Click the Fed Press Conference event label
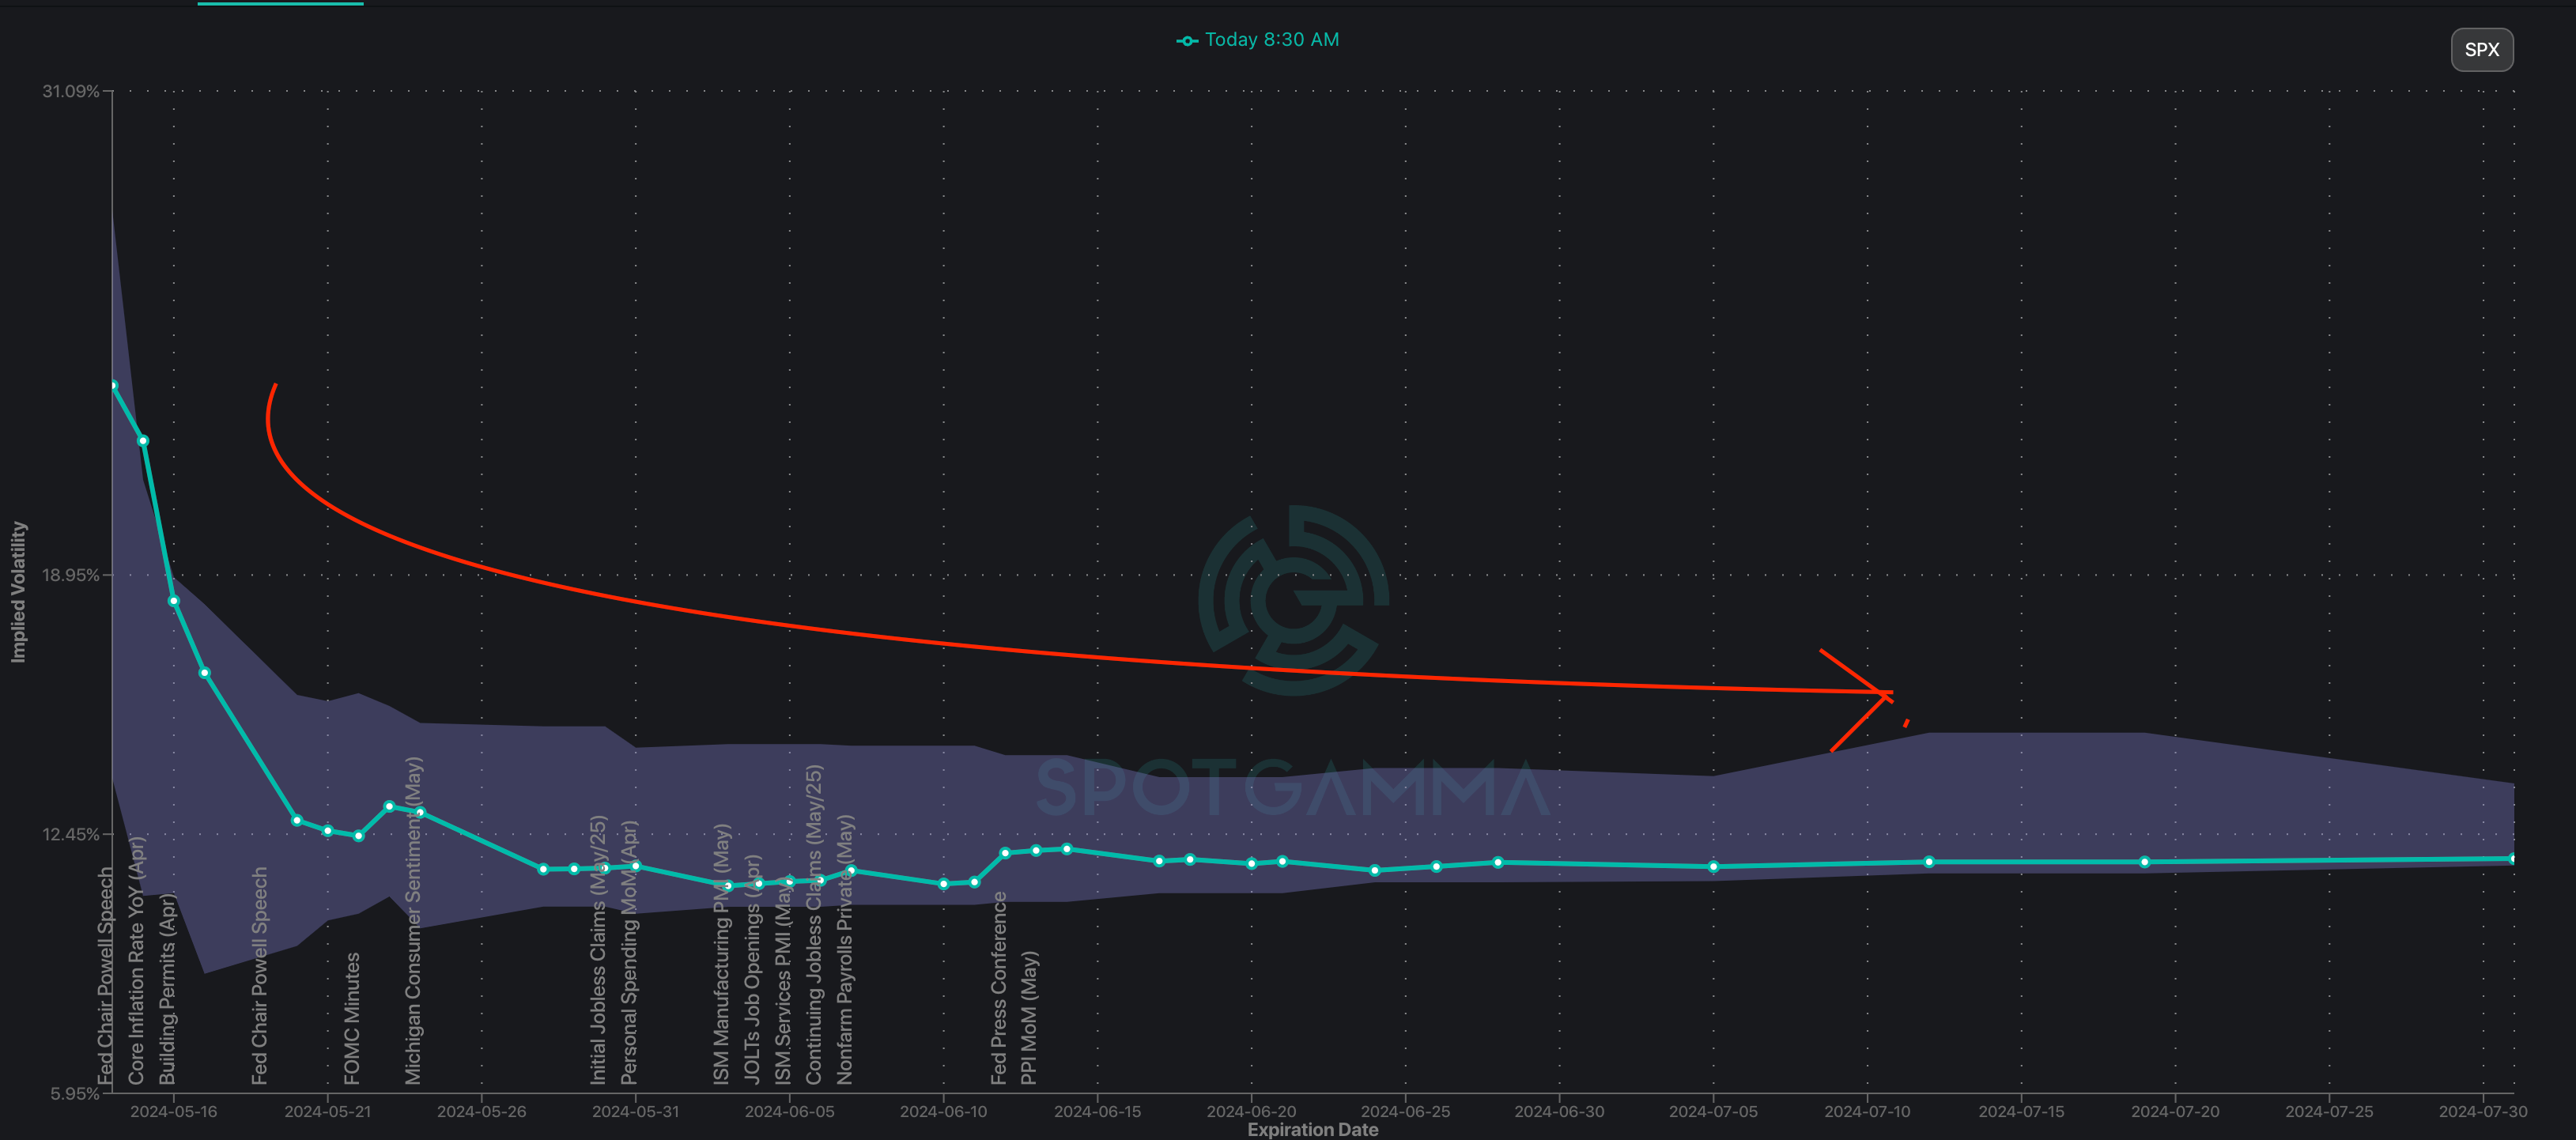 pos(998,988)
